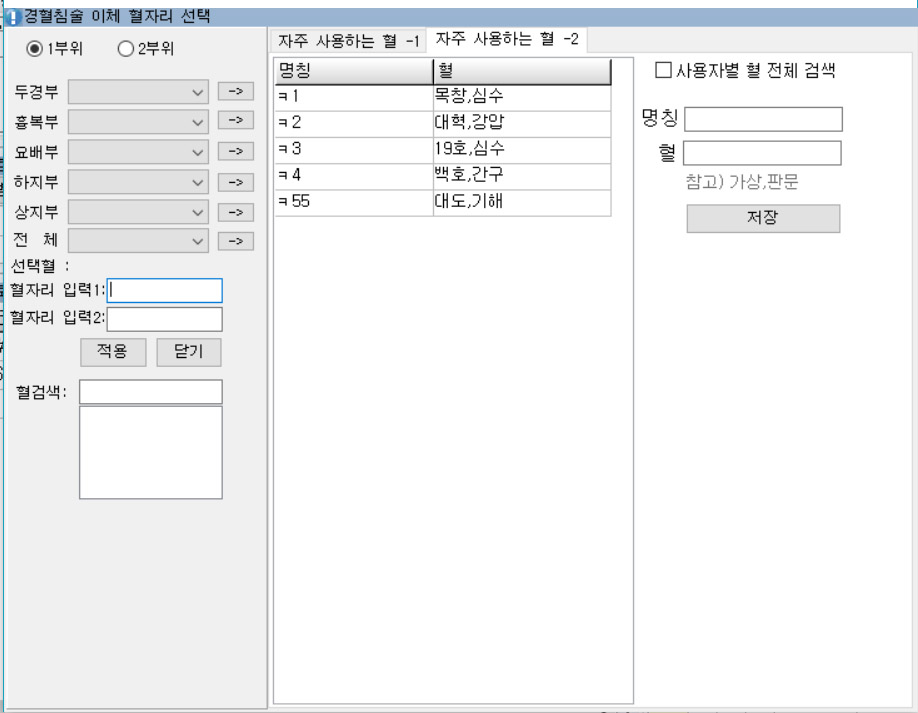The width and height of the screenshot is (918, 713).
Task: Click the 적용 button
Action: [113, 352]
